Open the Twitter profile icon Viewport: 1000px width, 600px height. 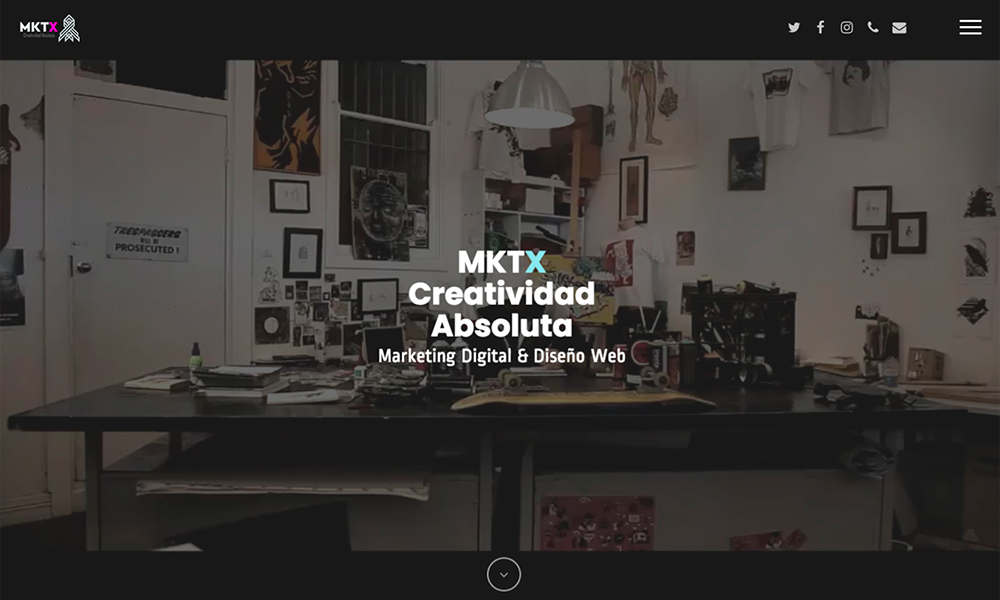coord(794,28)
